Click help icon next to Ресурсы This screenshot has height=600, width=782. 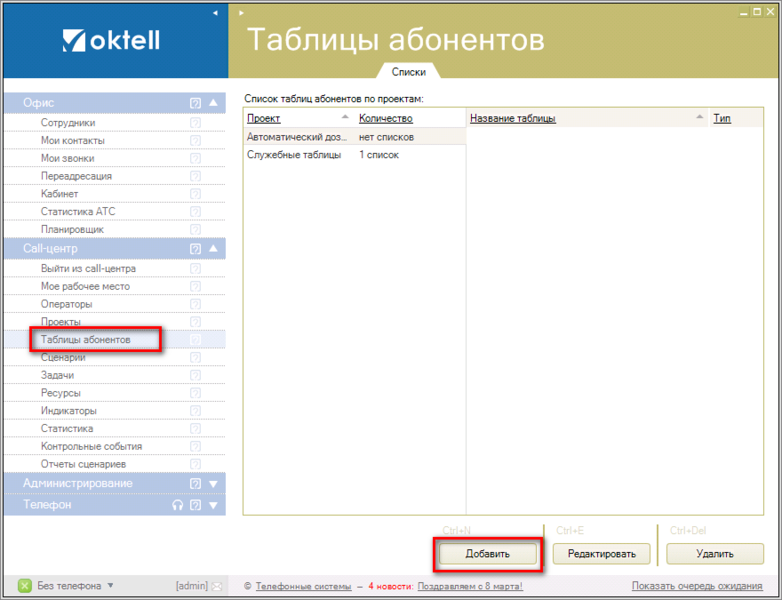(196, 394)
